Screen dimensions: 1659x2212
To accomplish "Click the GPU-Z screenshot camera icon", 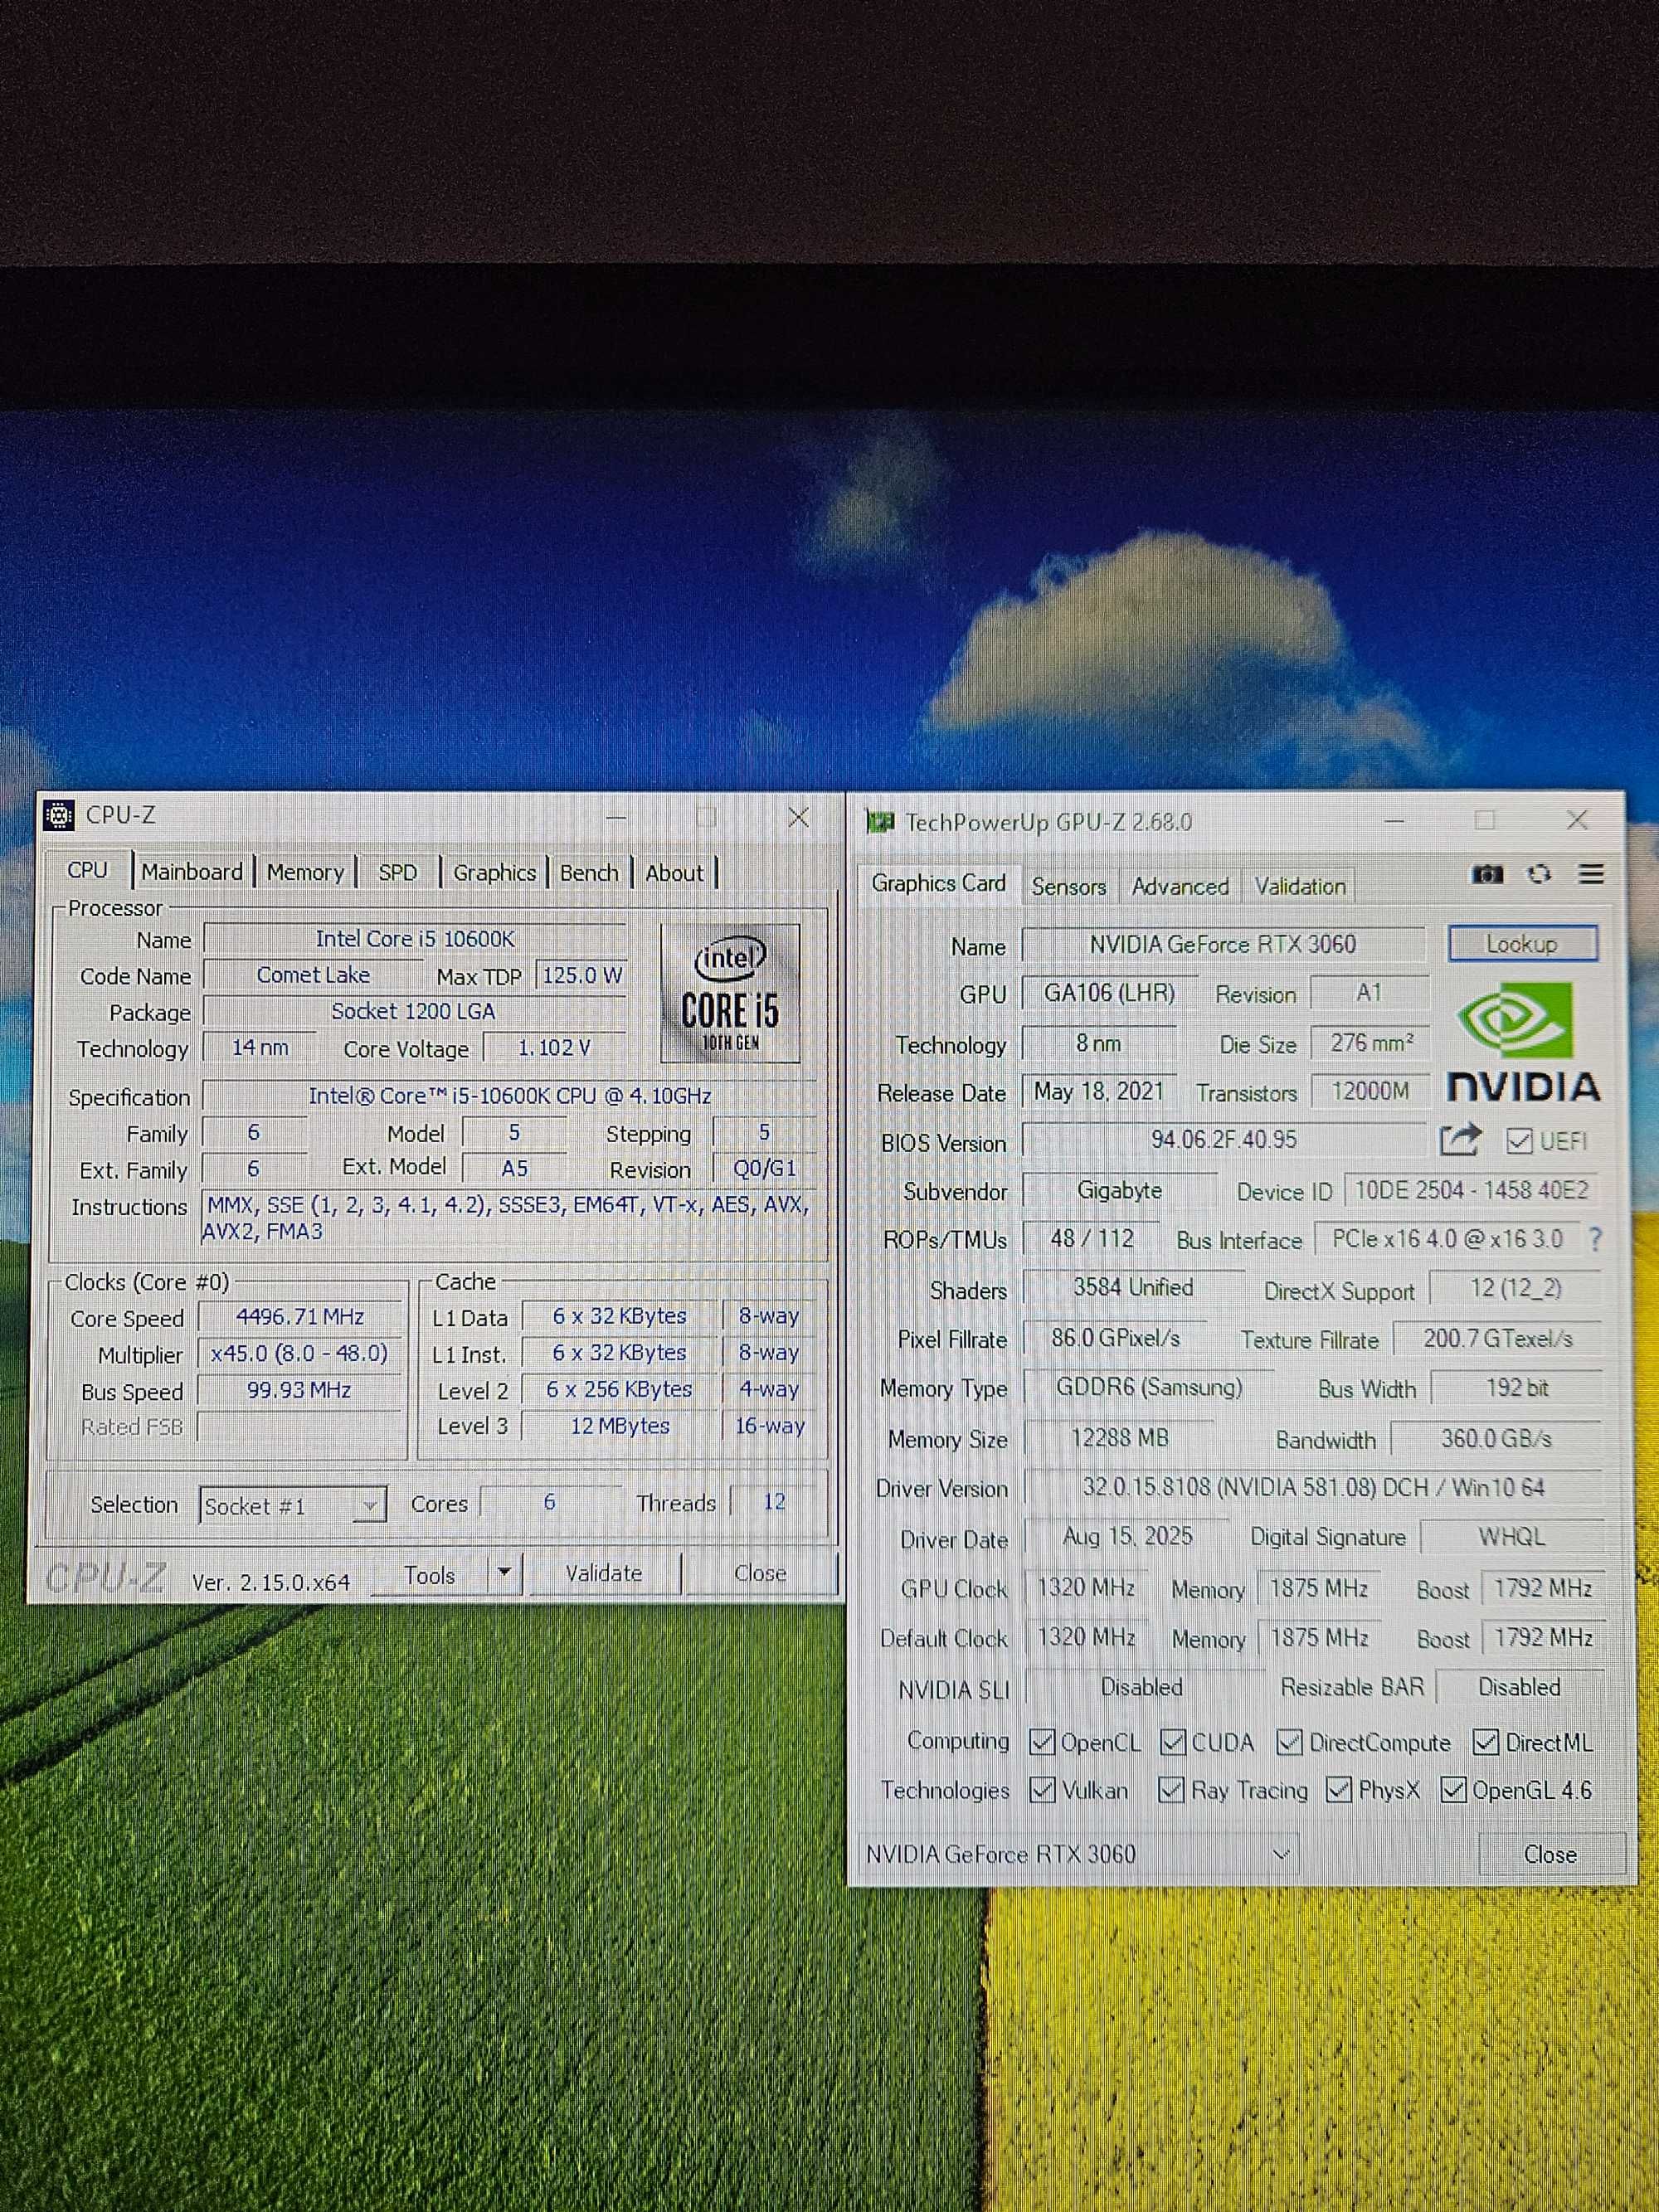I will 1487,874.
